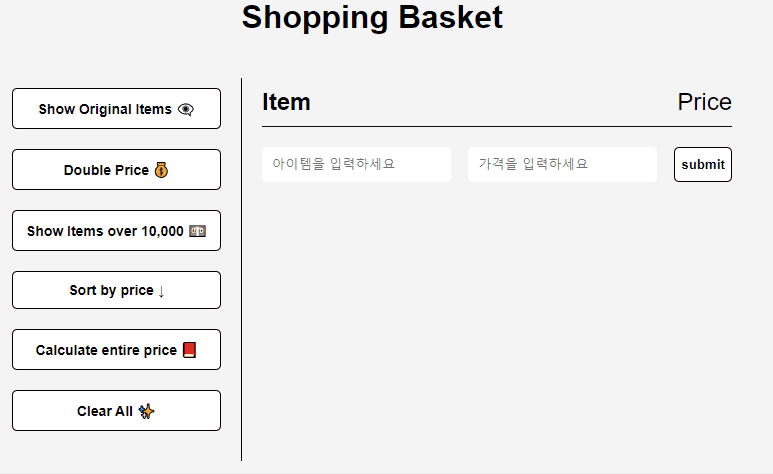Click the eye icon on Show Original Items
773x474 pixels.
186,109
